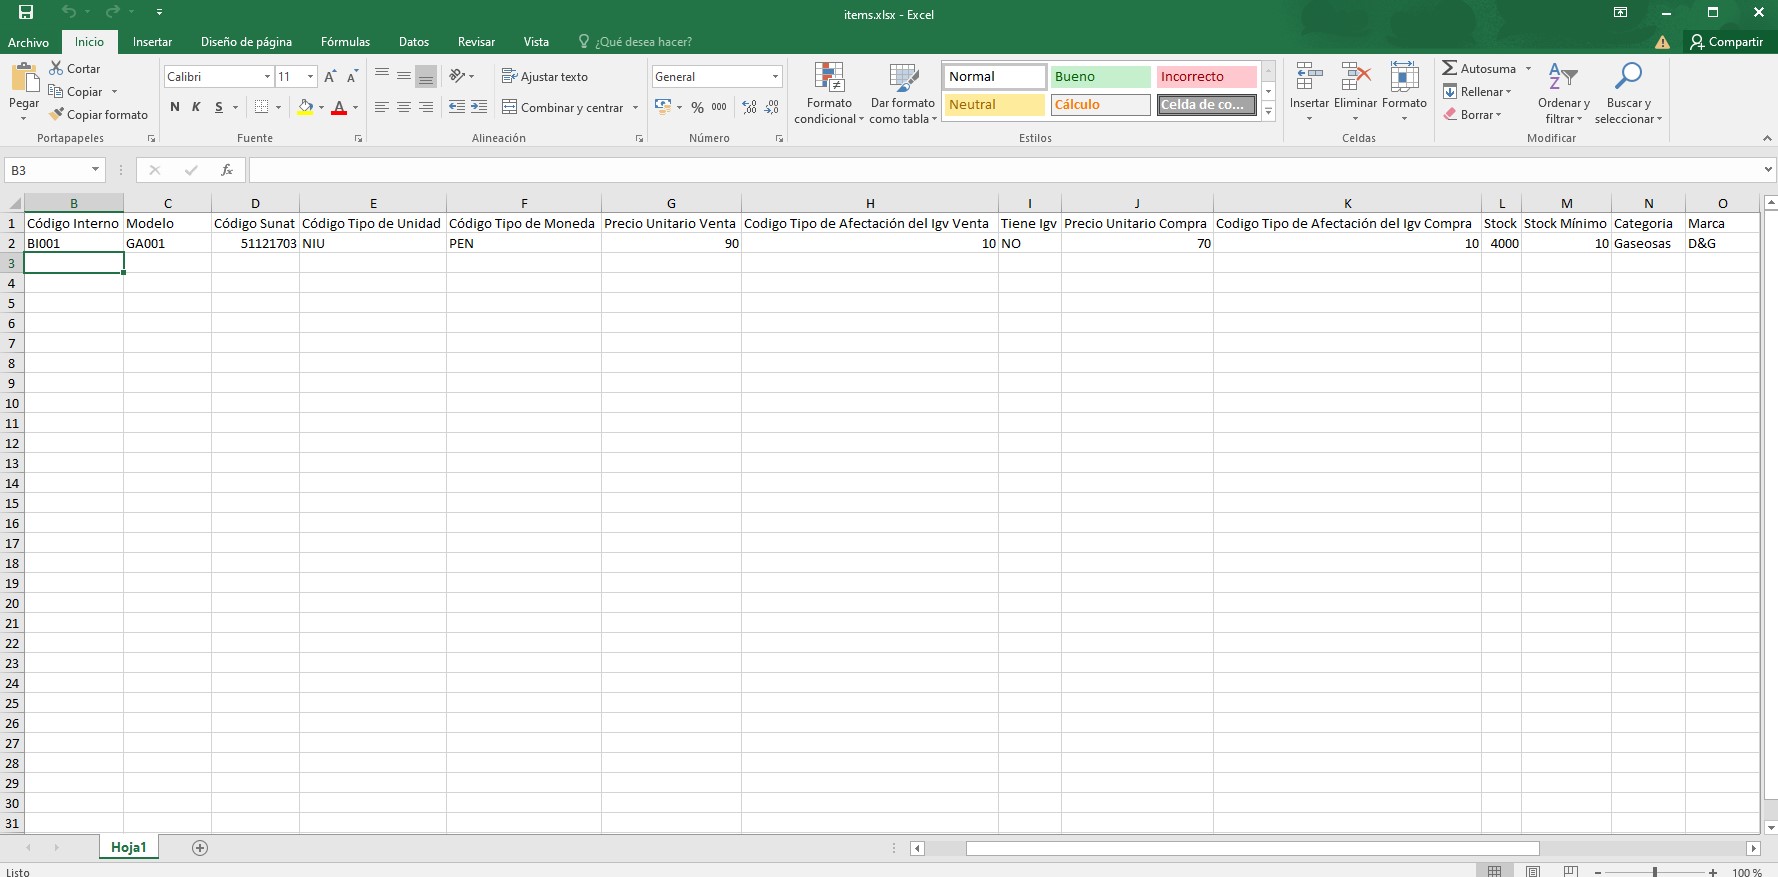Click the add new sheet plus icon
The image size is (1778, 877).
200,848
